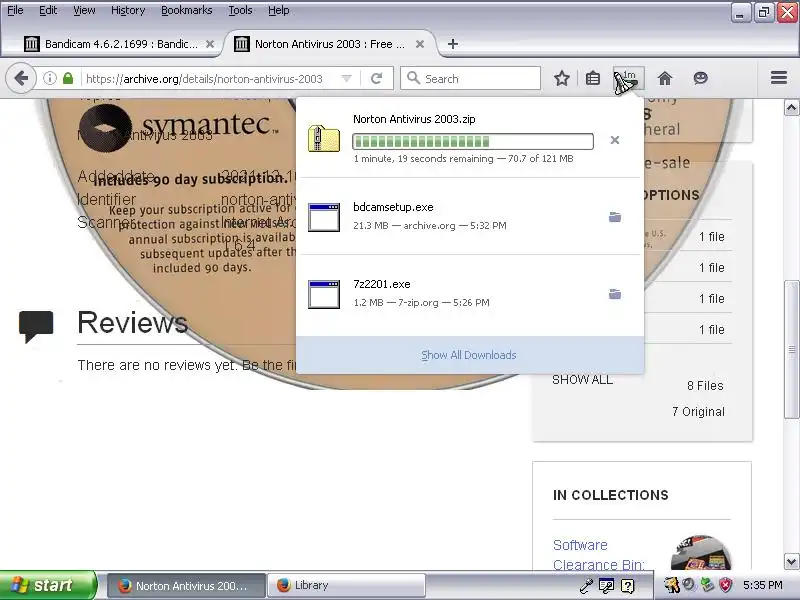Bookmark this page with the star icon
This screenshot has width=800, height=600.
pyautogui.click(x=562, y=78)
